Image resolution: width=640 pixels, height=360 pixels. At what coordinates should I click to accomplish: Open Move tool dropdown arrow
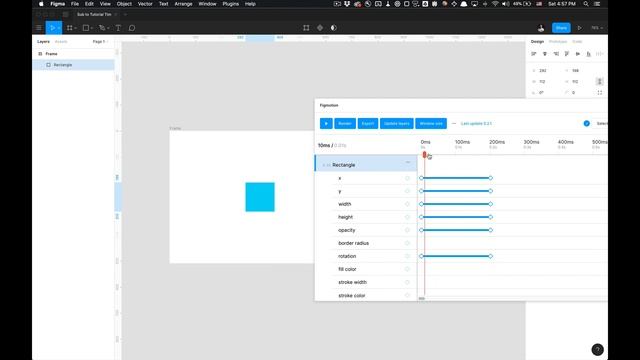(59, 28)
